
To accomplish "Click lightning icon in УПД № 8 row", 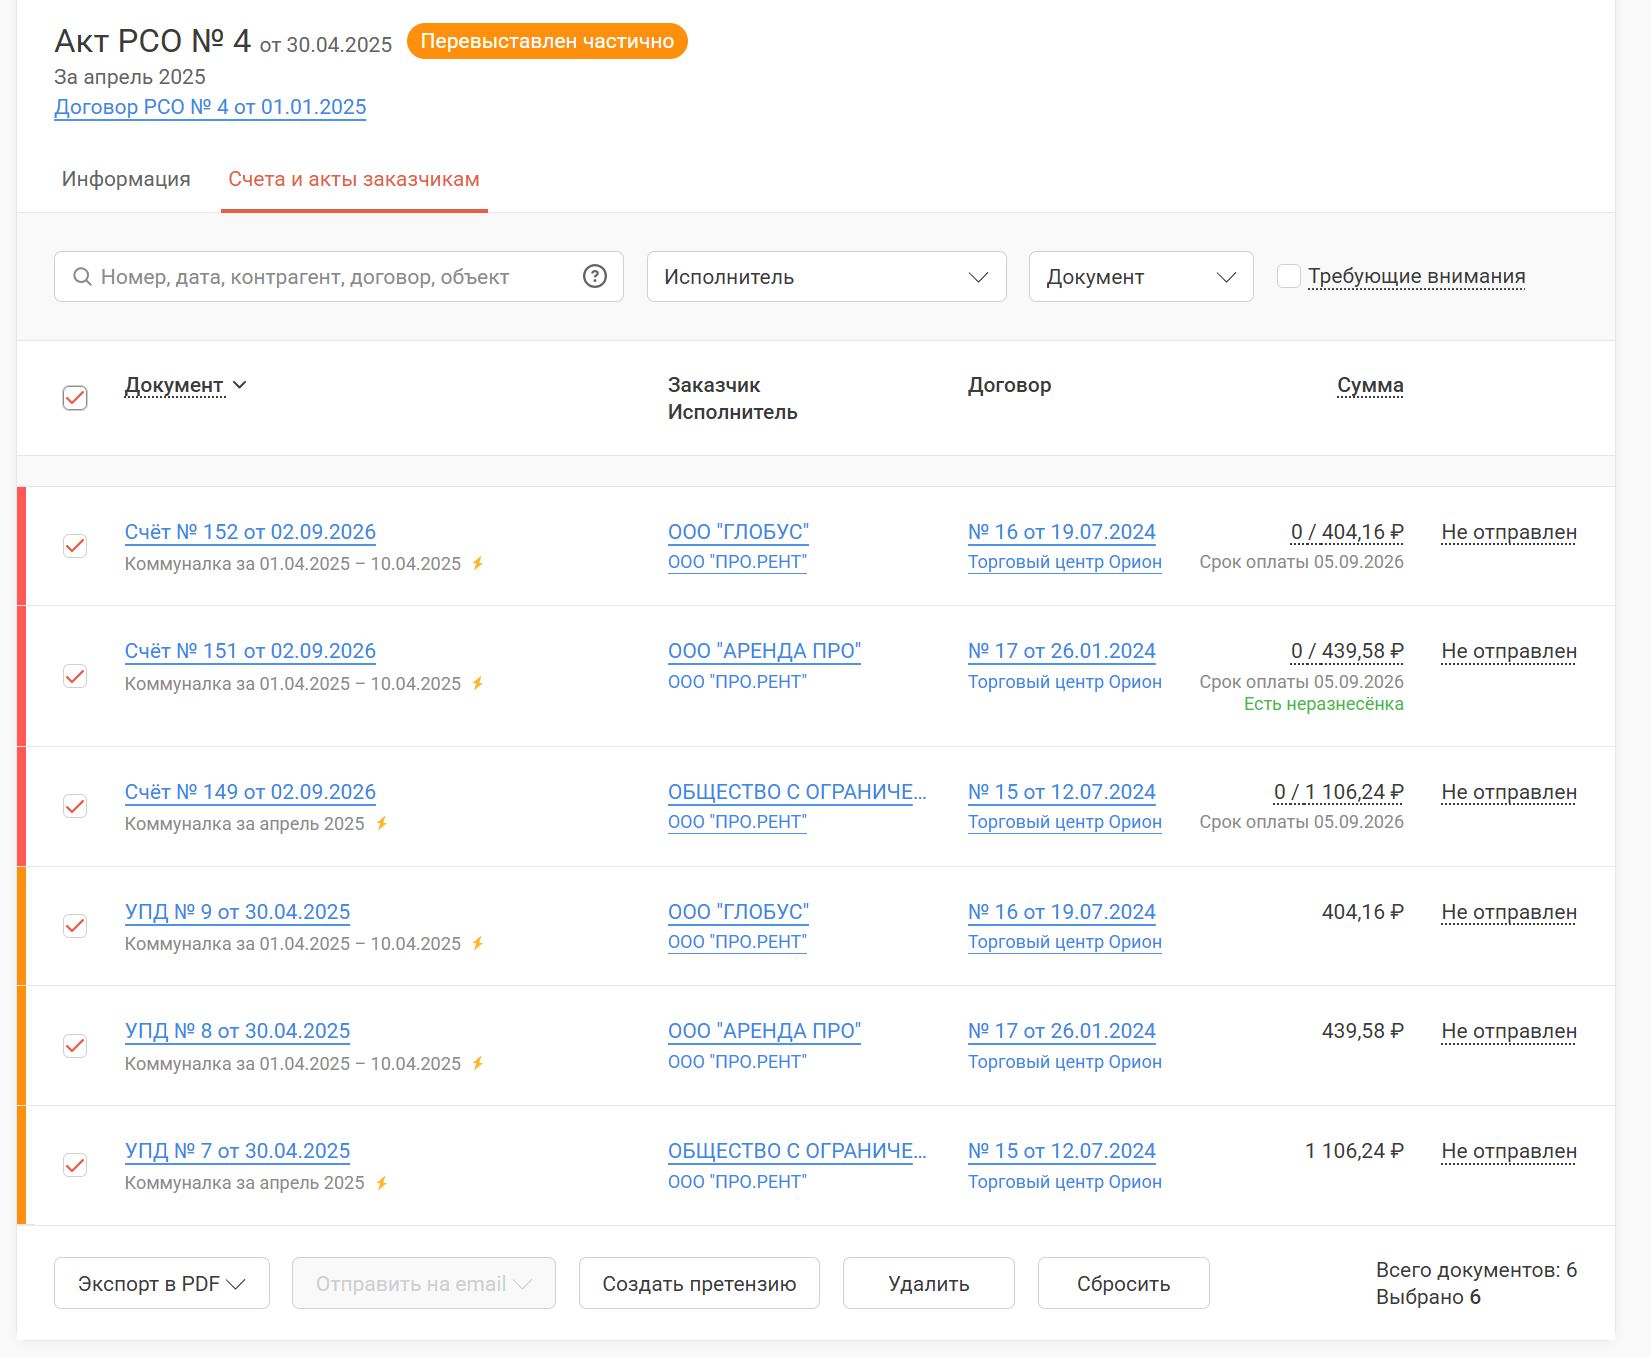I will (x=478, y=1064).
